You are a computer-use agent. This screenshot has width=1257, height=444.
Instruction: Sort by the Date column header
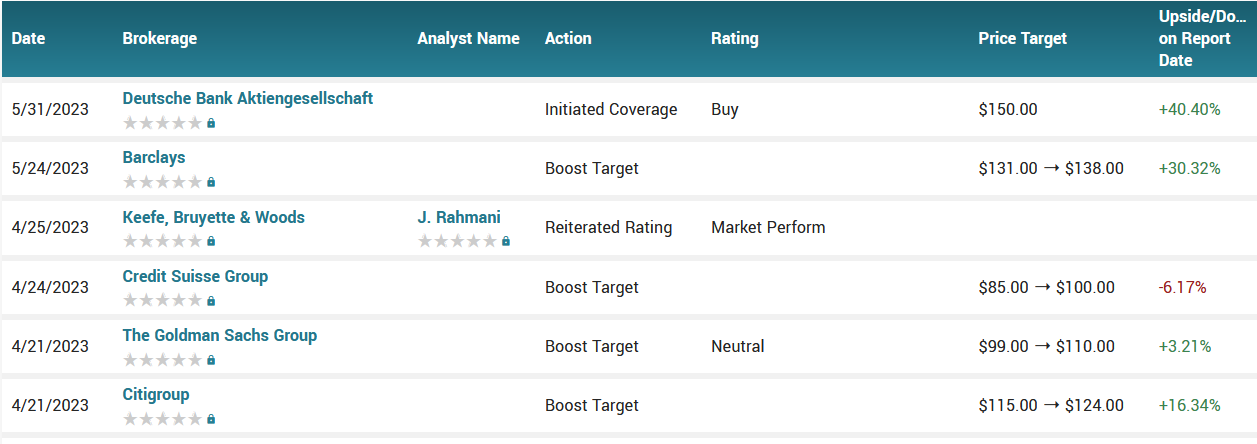coord(29,39)
